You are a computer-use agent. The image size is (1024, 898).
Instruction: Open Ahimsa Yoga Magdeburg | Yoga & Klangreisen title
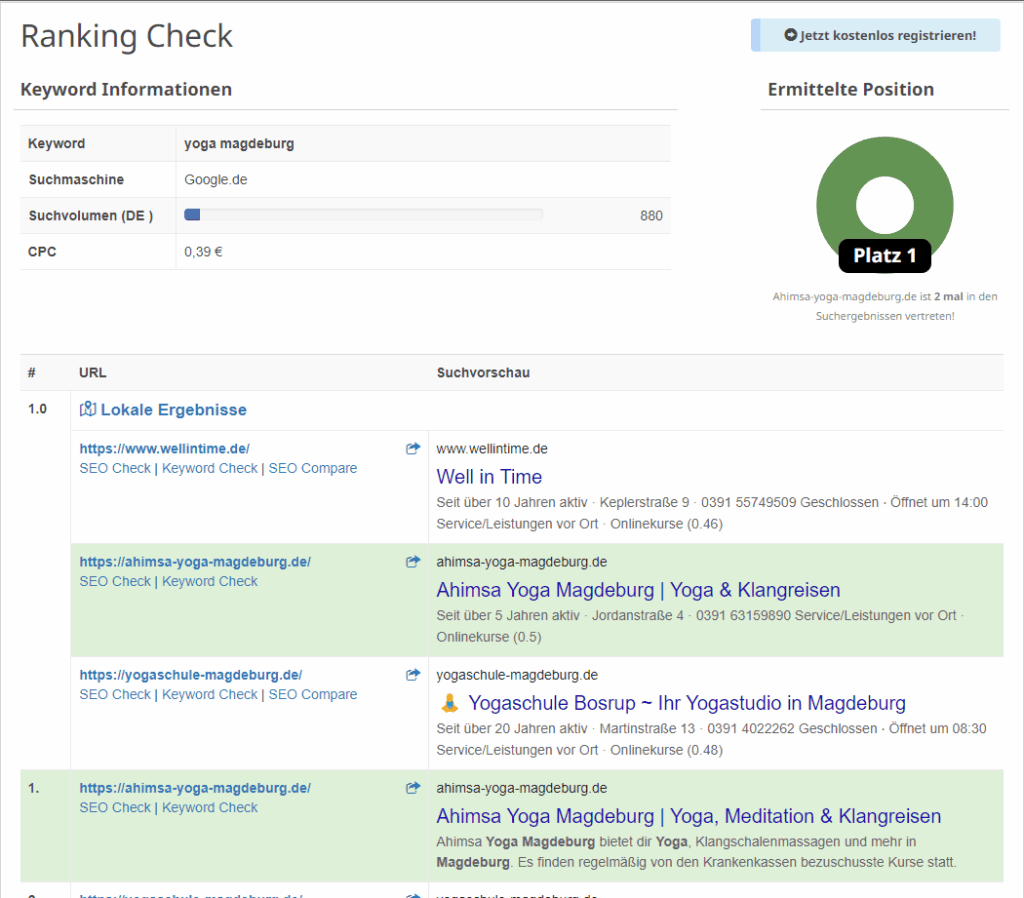pyautogui.click(x=638, y=590)
